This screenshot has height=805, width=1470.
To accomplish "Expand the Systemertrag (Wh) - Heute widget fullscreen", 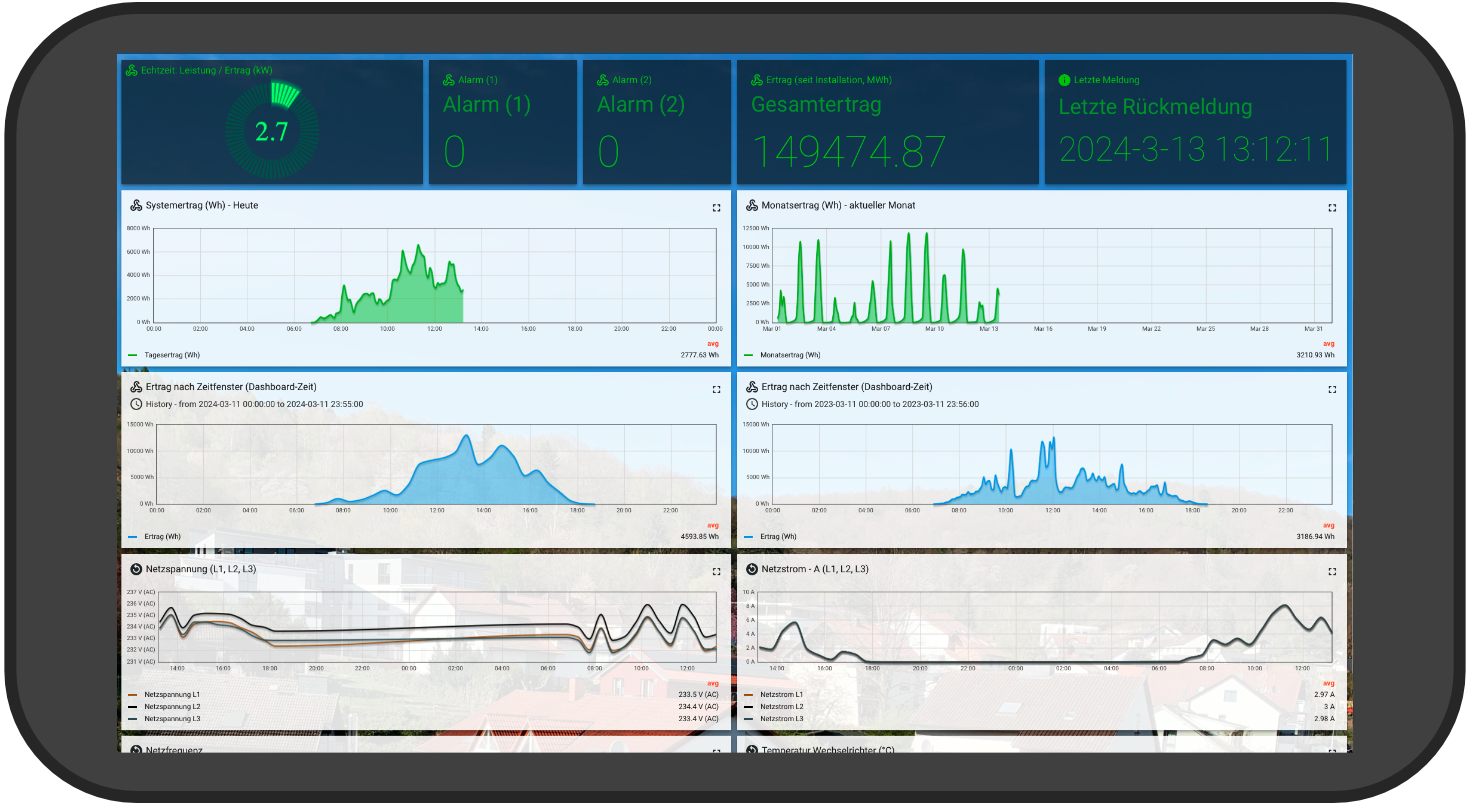I will pyautogui.click(x=716, y=208).
